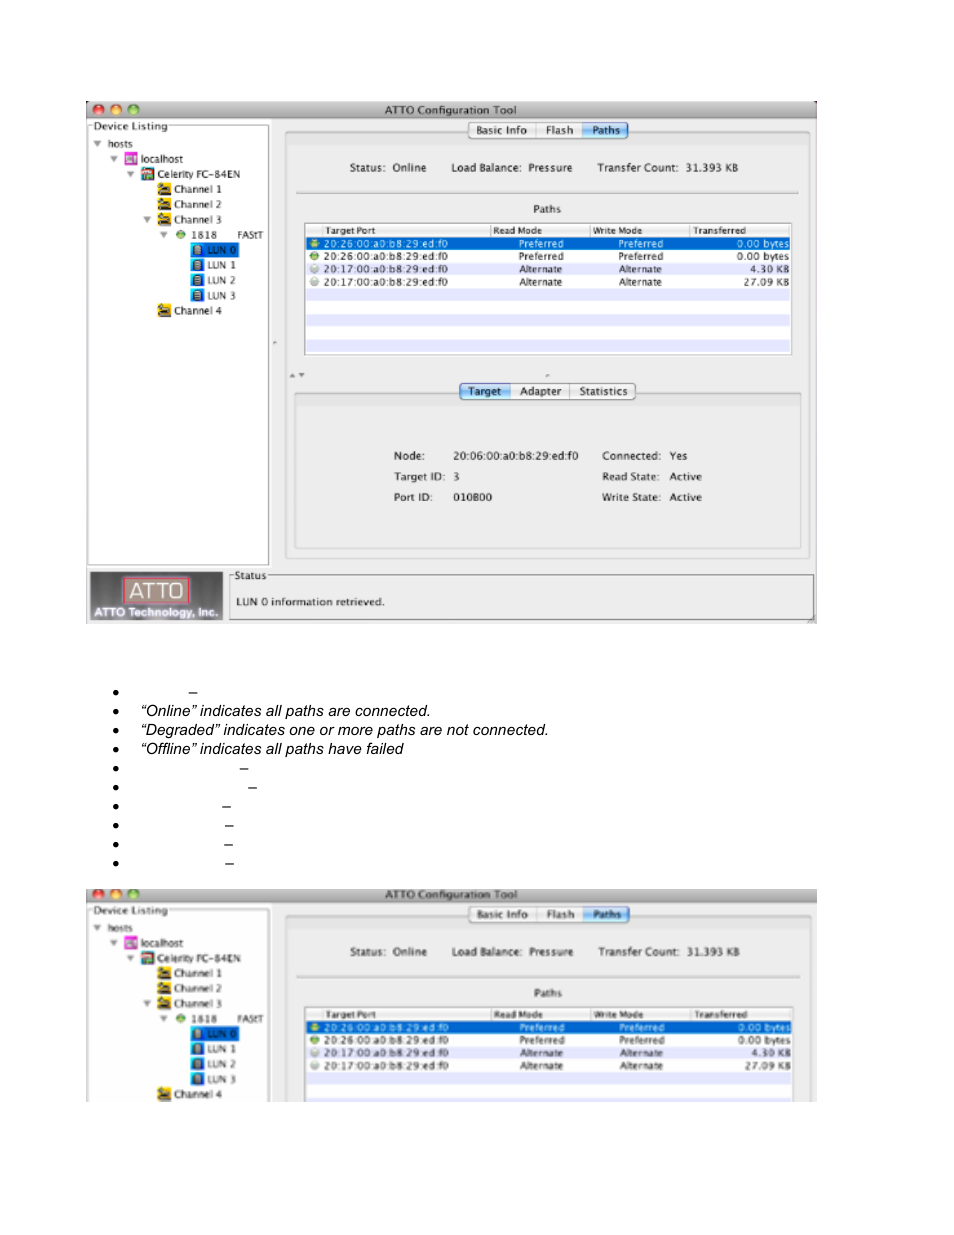This screenshot has height=1235, width=954.
Task: Sort by Write Mode column, upper window
Action: 640,230
